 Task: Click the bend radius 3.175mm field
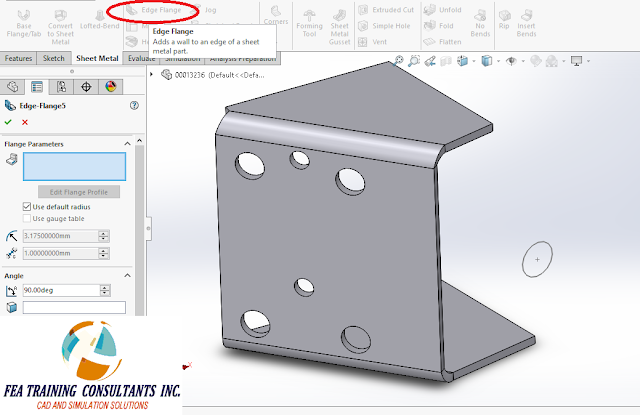(x=60, y=236)
